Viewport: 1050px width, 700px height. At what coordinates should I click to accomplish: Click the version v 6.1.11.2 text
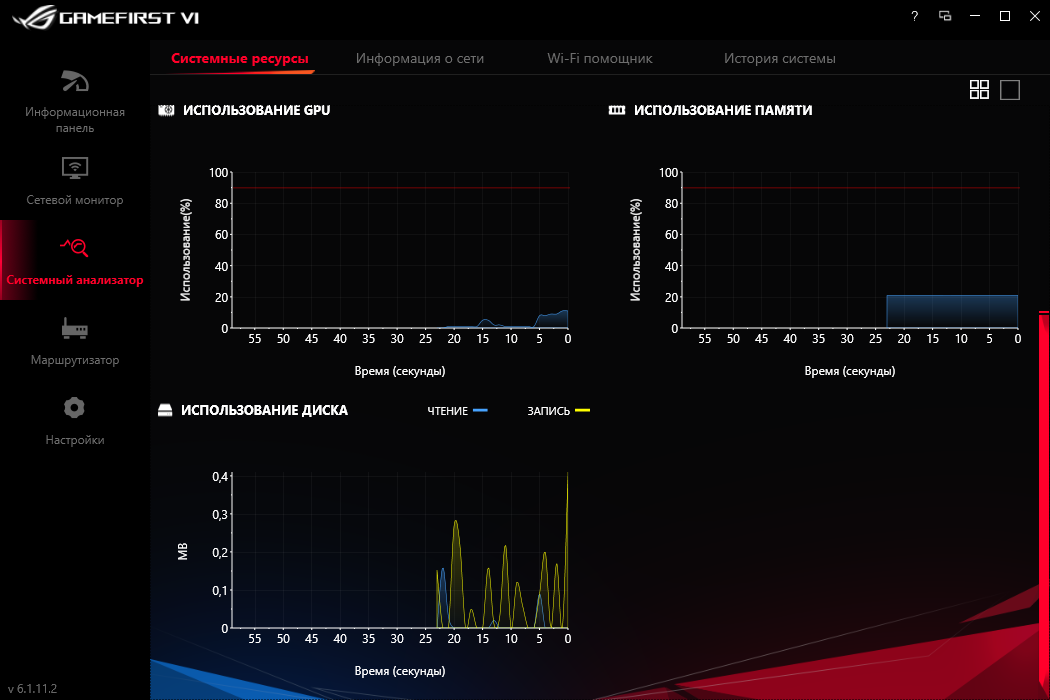coord(32,689)
